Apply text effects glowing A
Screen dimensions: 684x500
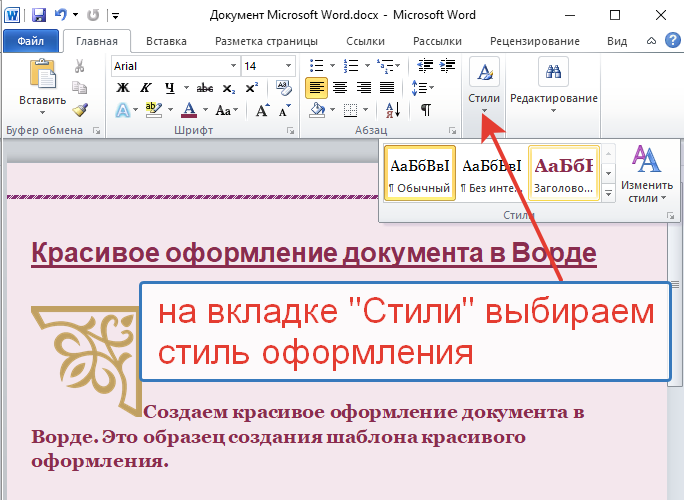tap(123, 110)
